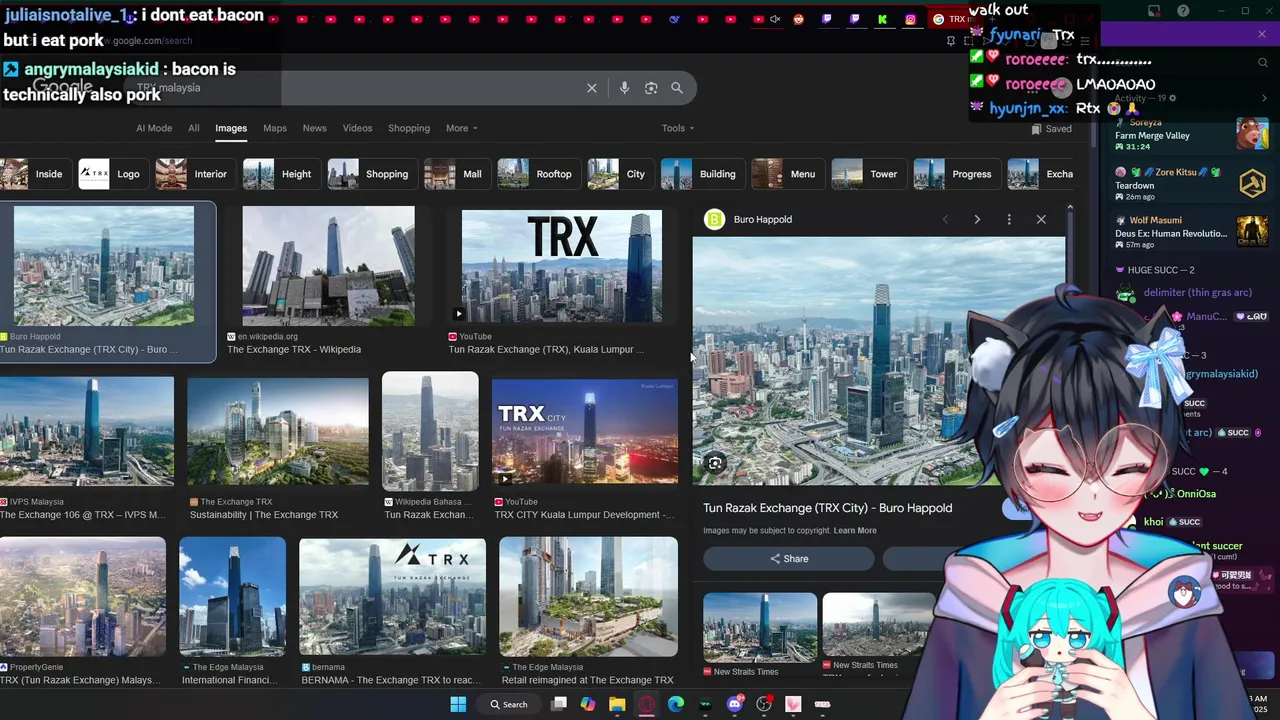Open Copilot from taskbar
1280x720 pixels.
click(x=588, y=704)
